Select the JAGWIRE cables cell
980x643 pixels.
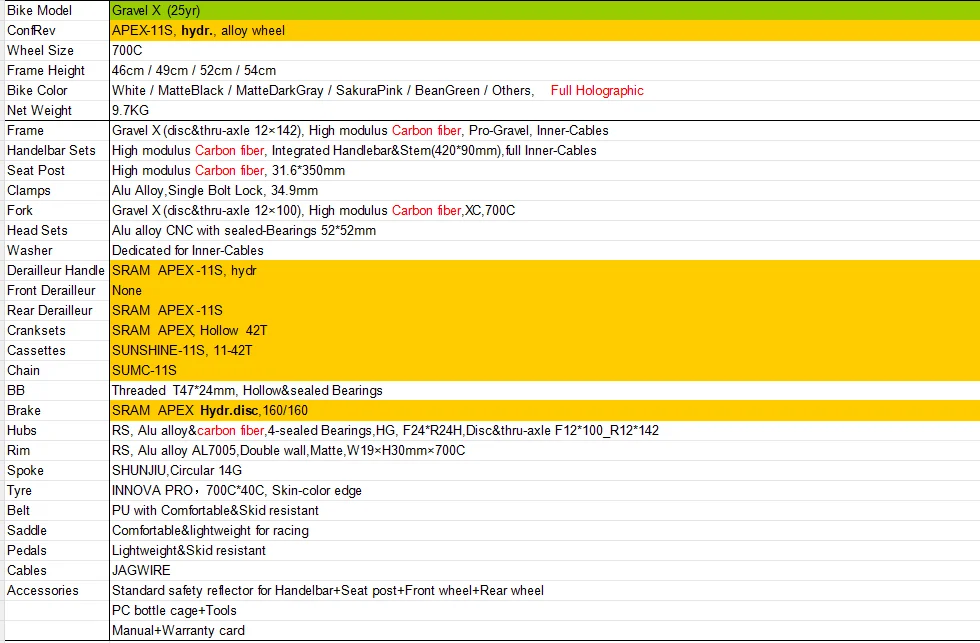[544, 571]
